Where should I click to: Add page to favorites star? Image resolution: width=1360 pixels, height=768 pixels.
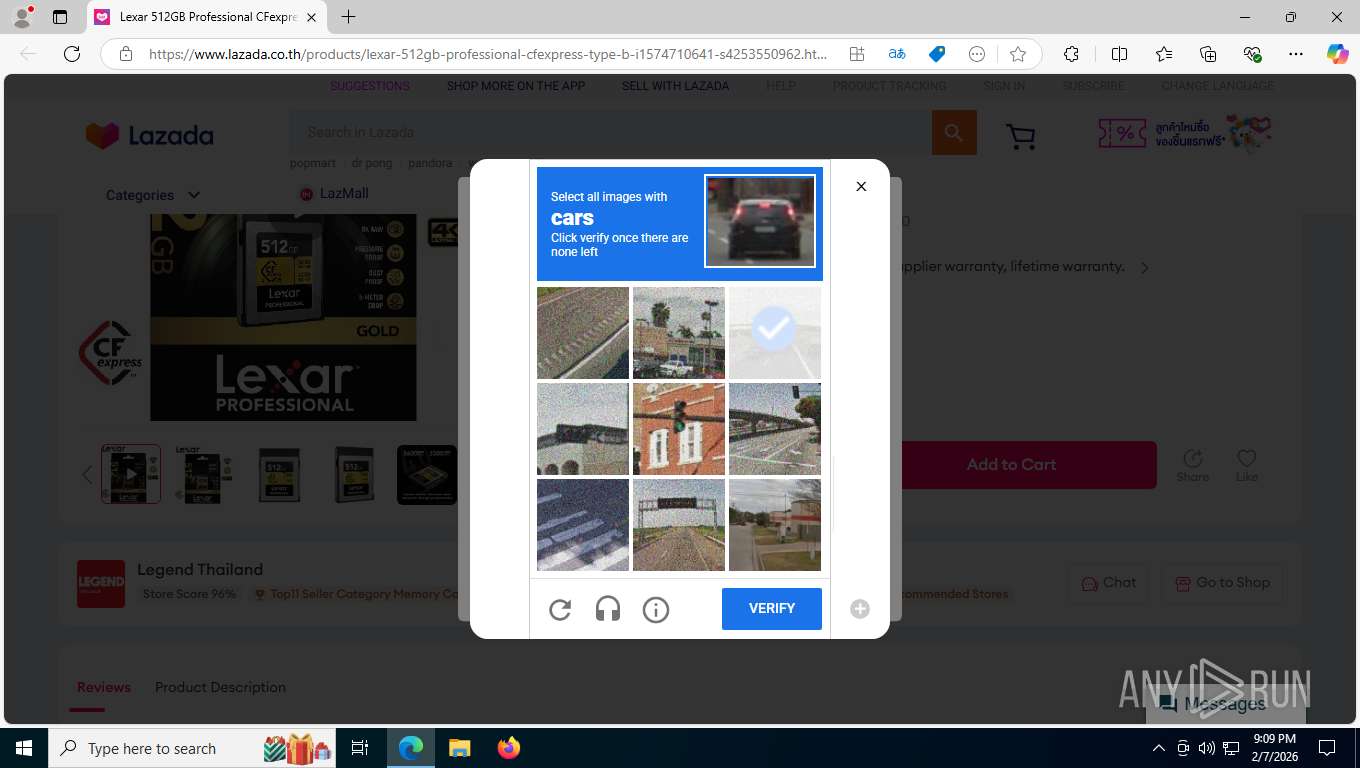(x=1018, y=54)
